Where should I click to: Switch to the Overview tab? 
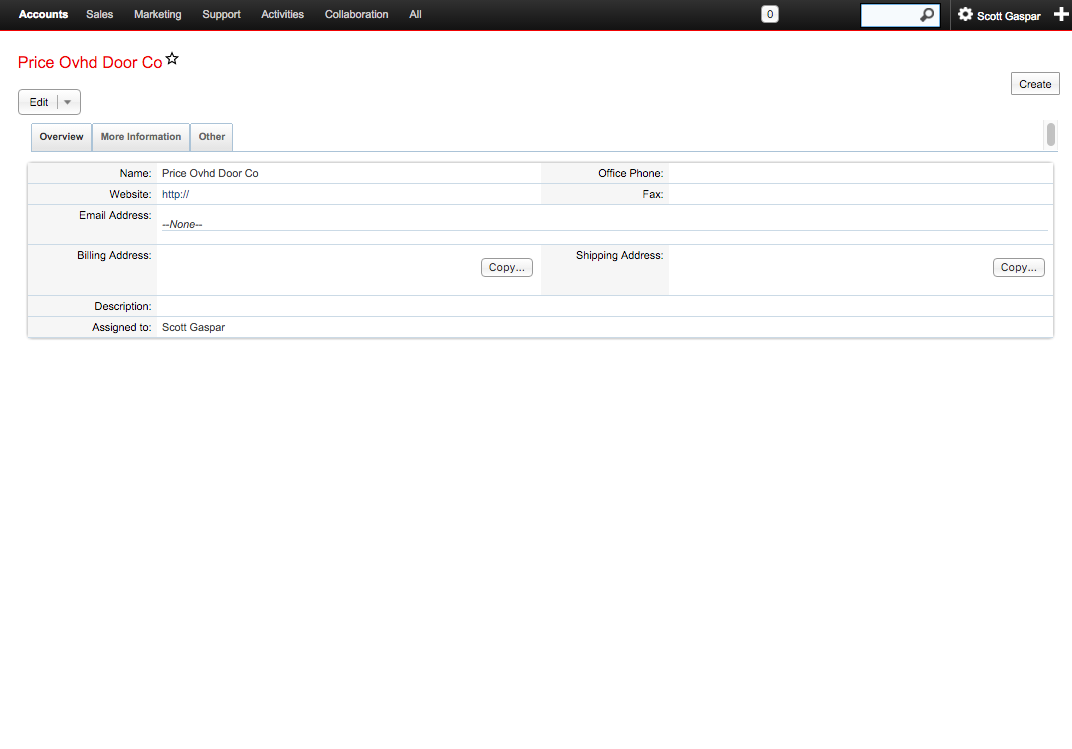pyautogui.click(x=62, y=137)
